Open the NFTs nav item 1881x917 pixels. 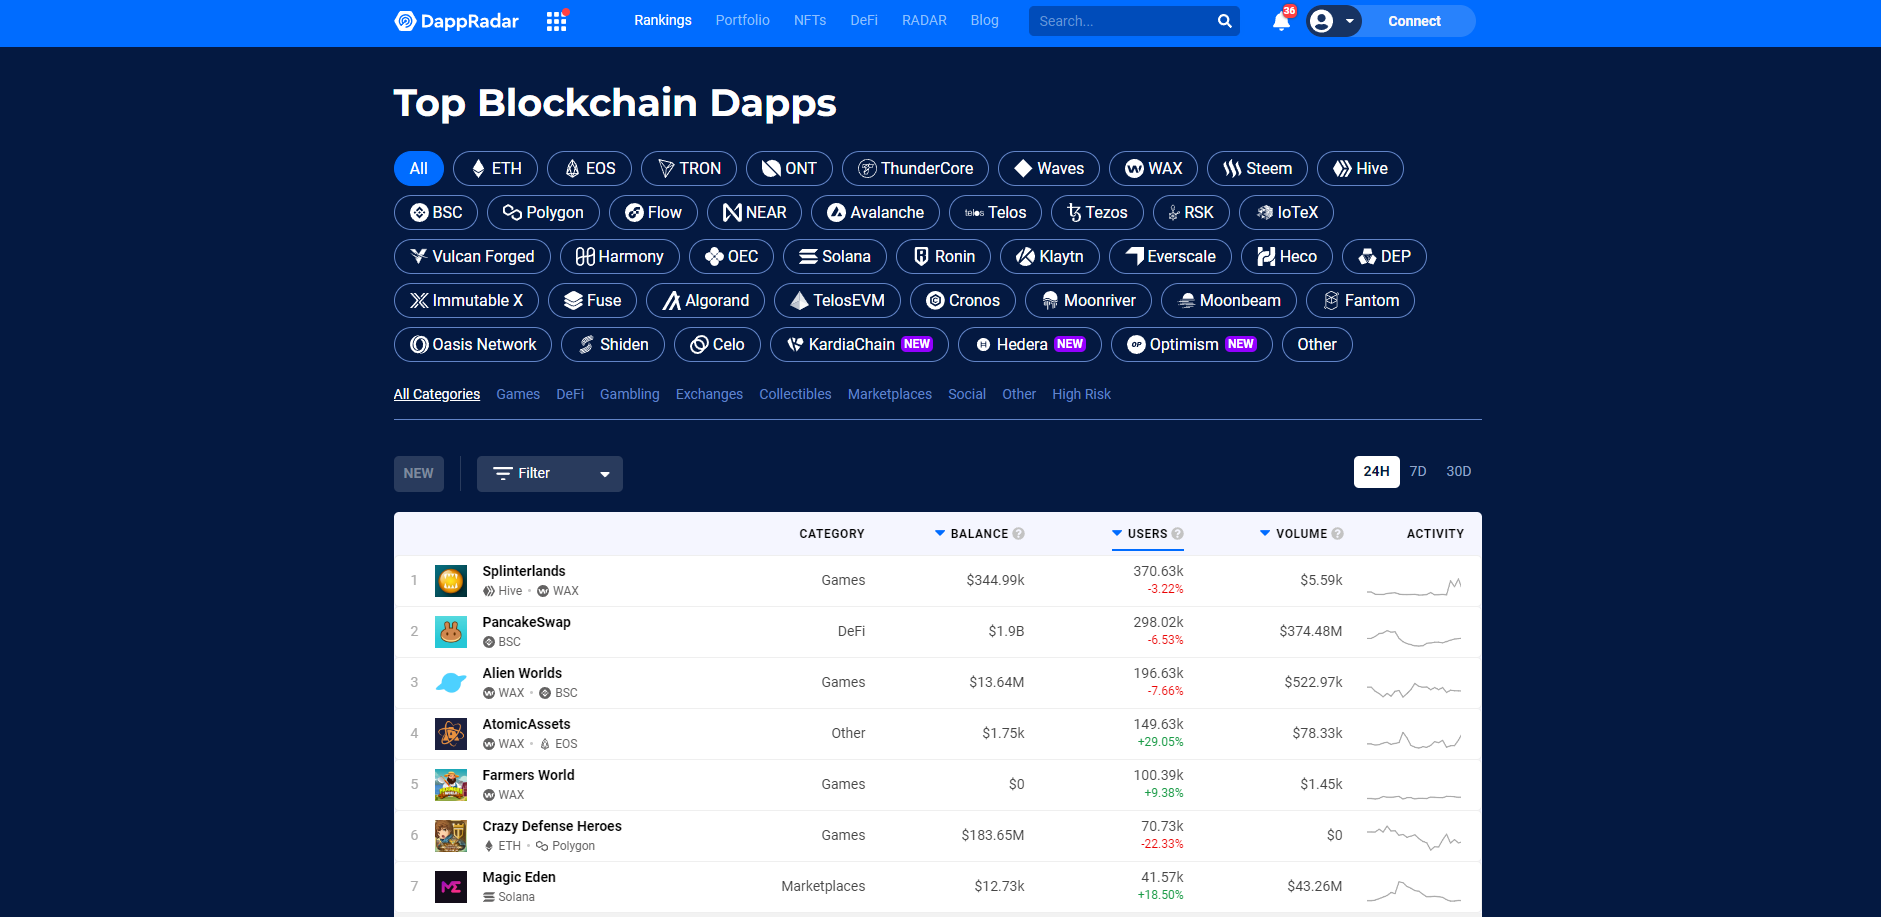click(810, 20)
